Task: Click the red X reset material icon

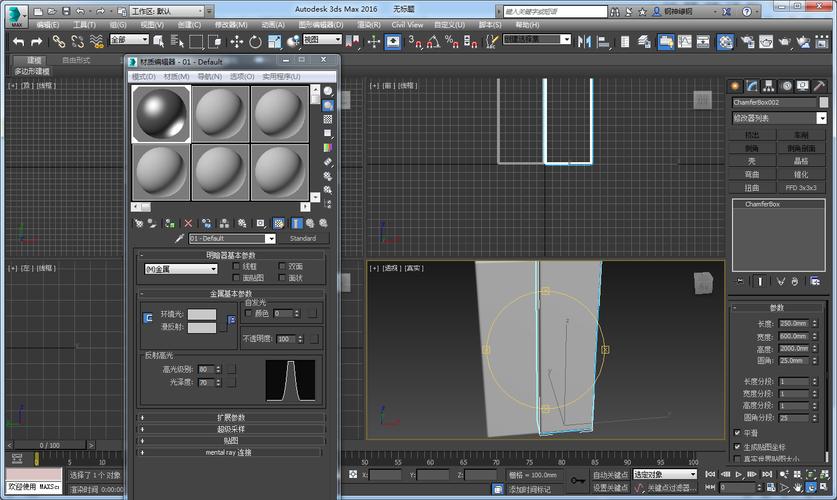Action: [188, 223]
